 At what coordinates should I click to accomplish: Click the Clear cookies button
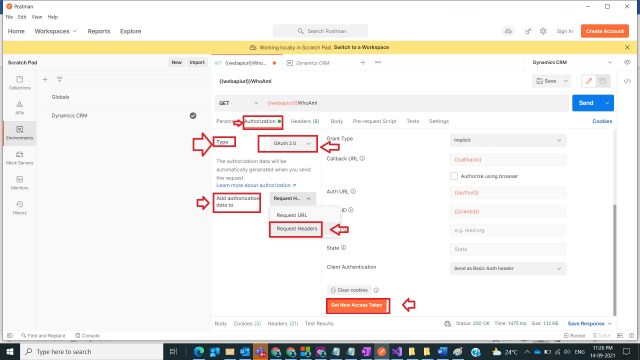(x=349, y=290)
